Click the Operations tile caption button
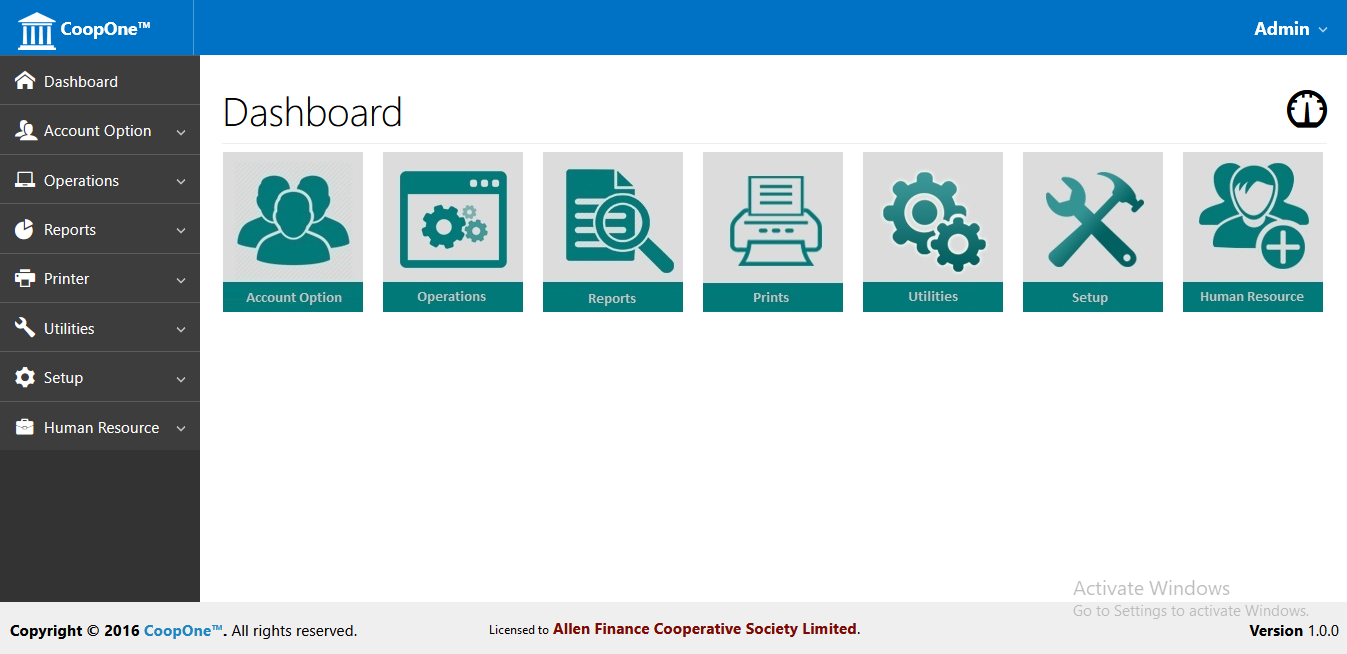The height and width of the screenshot is (654, 1347). (453, 297)
